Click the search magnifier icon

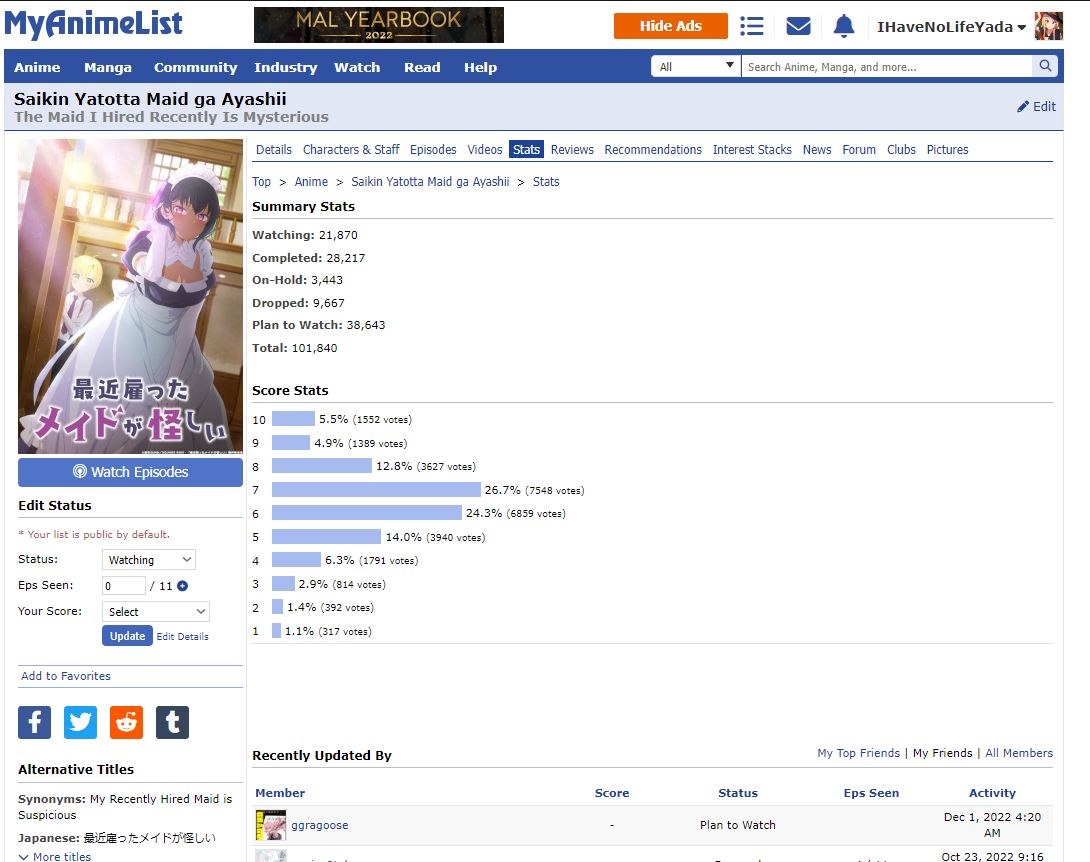point(1045,67)
